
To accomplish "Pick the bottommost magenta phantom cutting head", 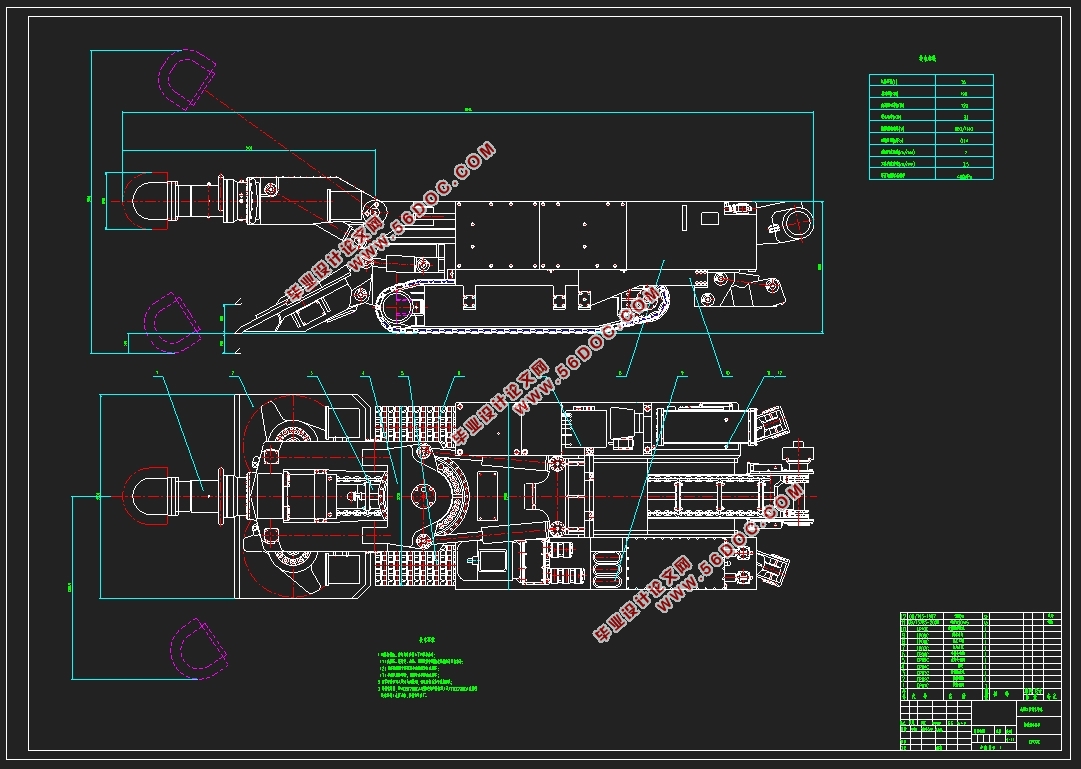I will tap(199, 649).
